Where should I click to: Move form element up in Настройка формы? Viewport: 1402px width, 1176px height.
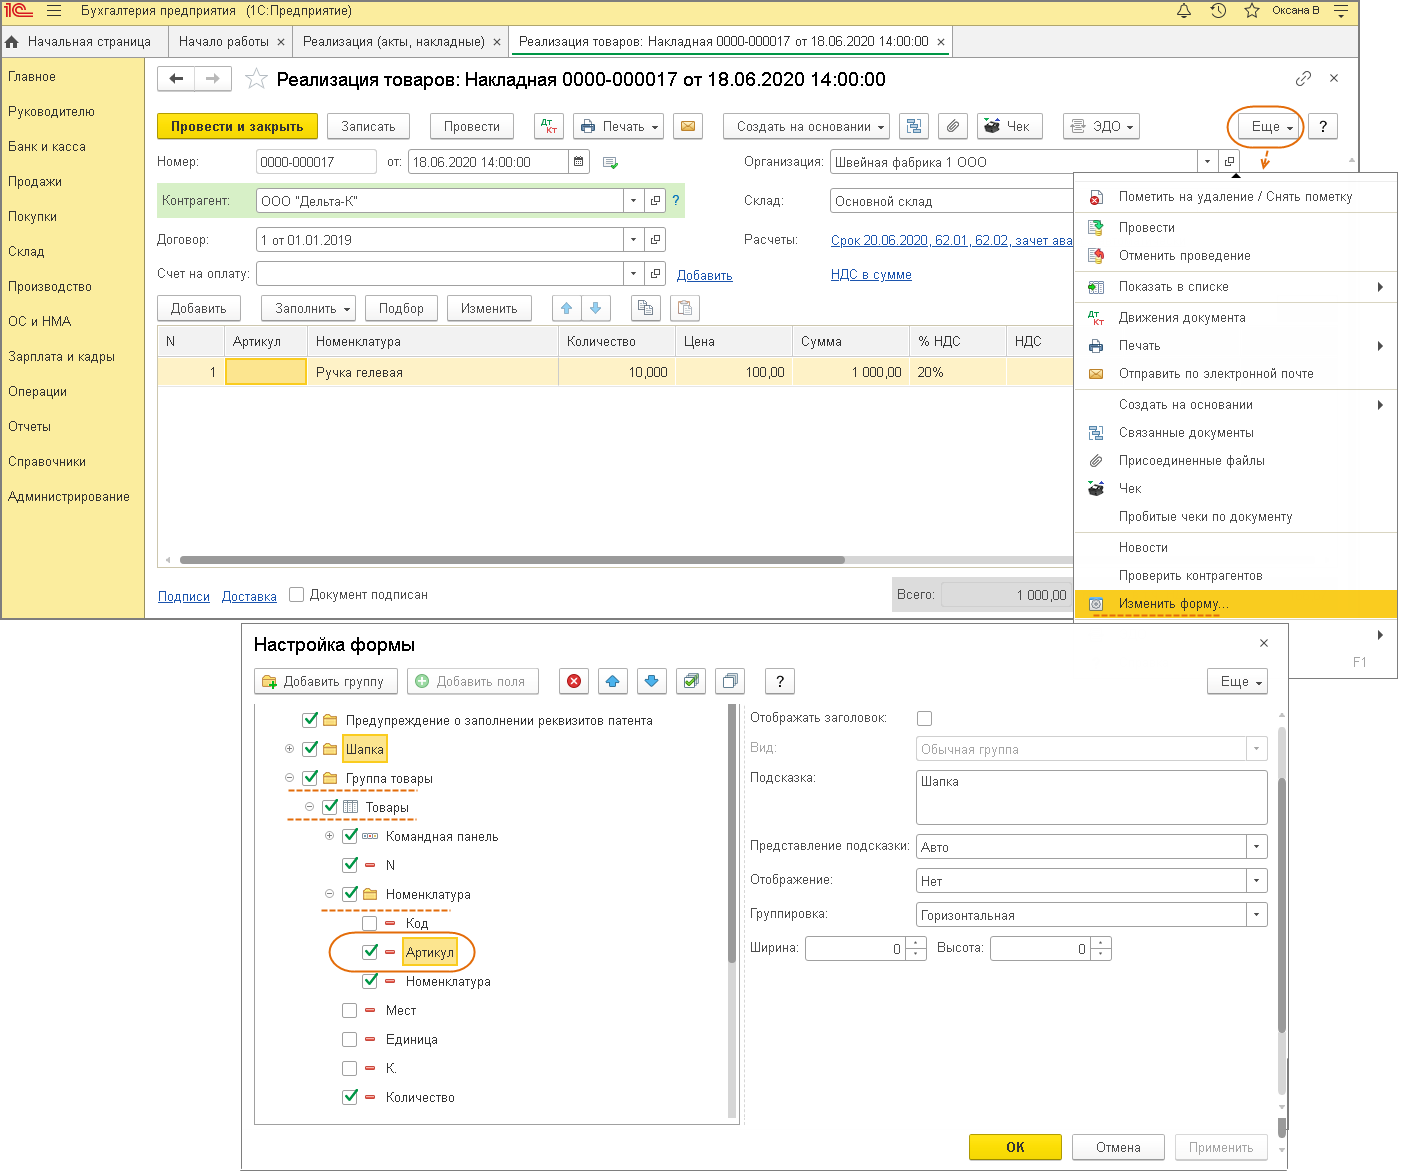613,681
